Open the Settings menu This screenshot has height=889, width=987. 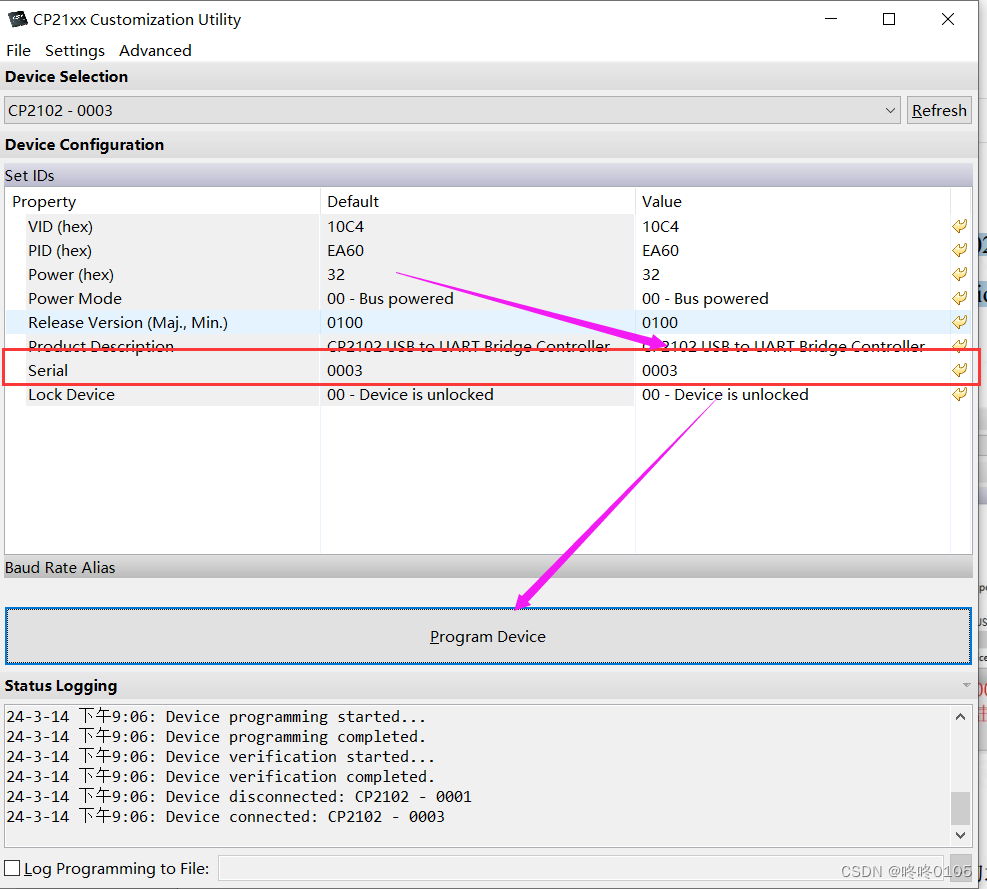(74, 50)
